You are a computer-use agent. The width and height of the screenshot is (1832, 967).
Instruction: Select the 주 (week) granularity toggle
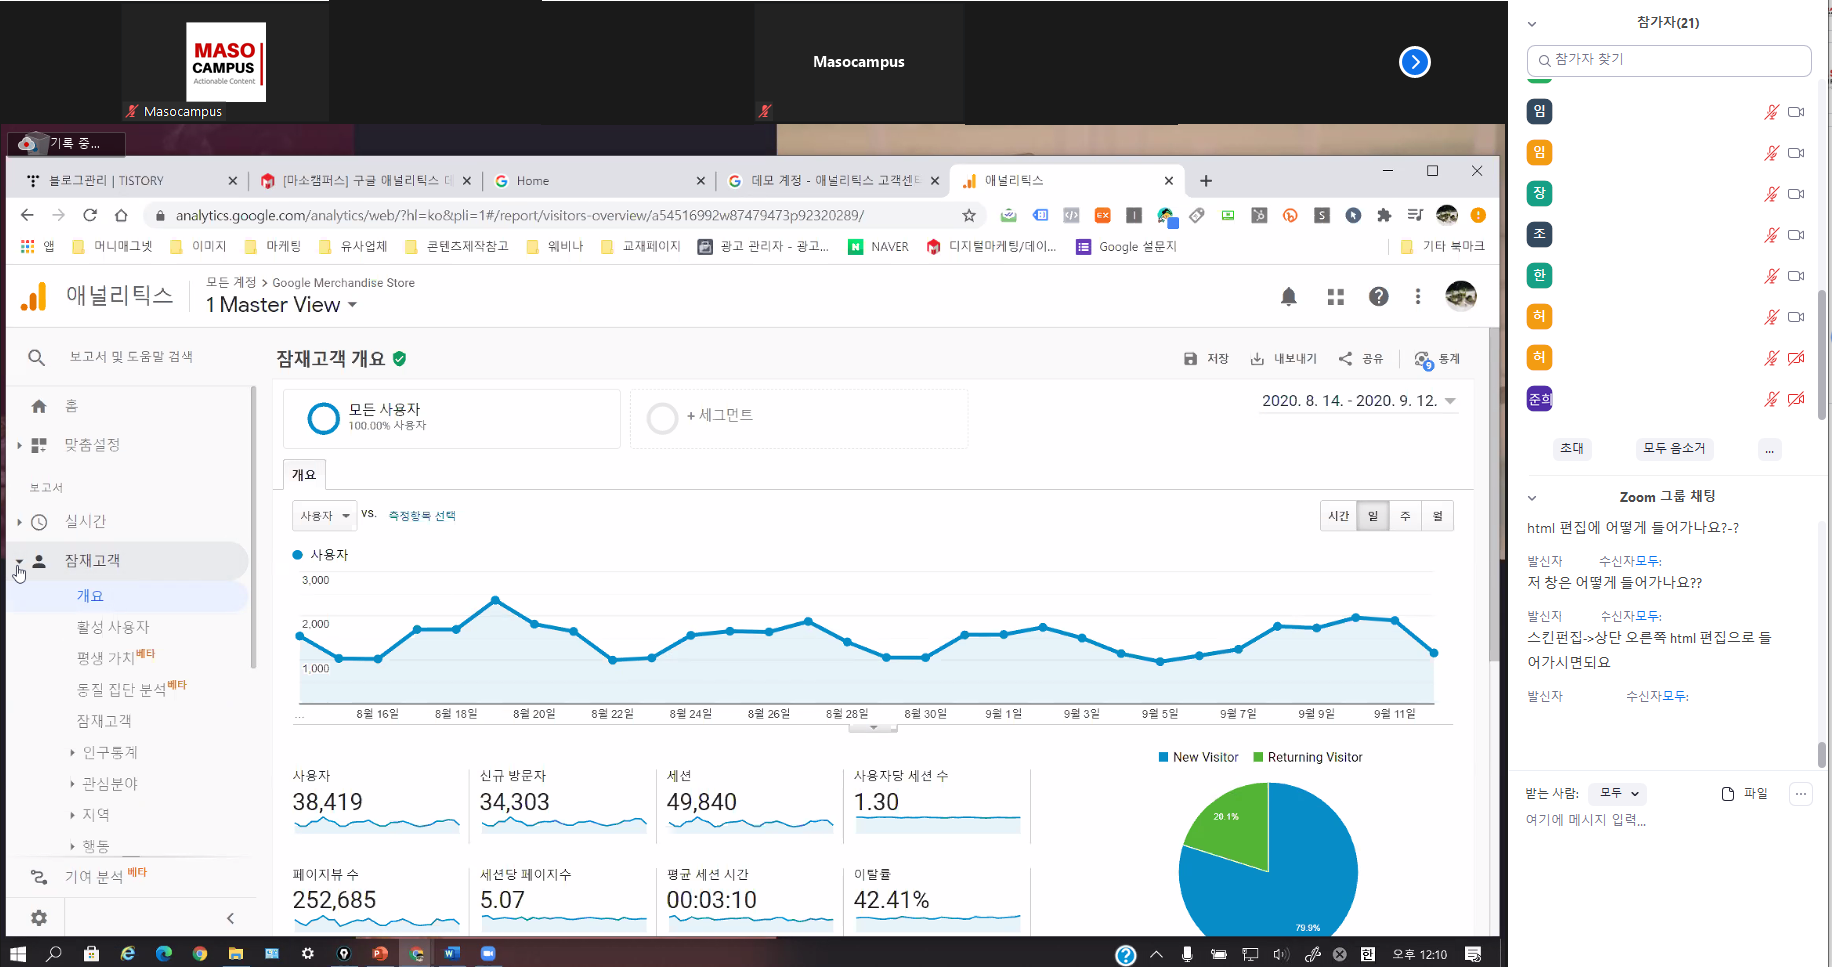(1405, 516)
